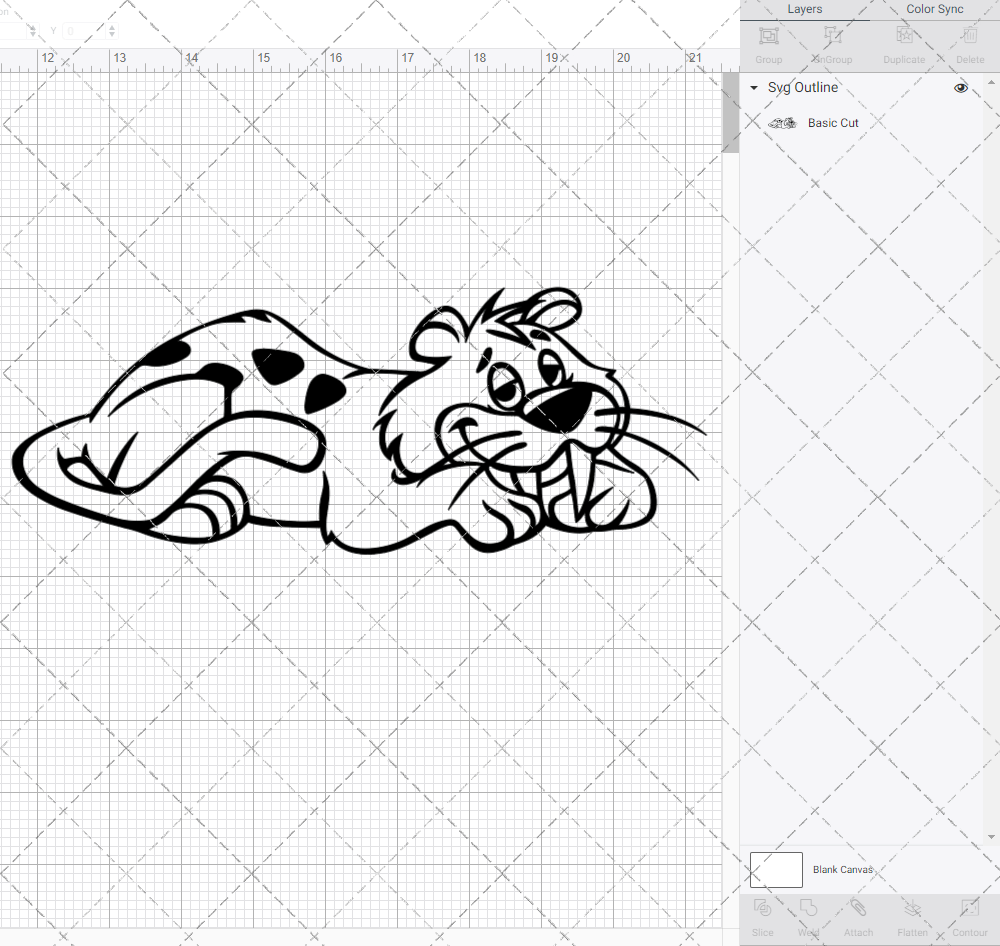Click the Y position stepper arrows
This screenshot has height=946, width=1000.
[x=112, y=31]
